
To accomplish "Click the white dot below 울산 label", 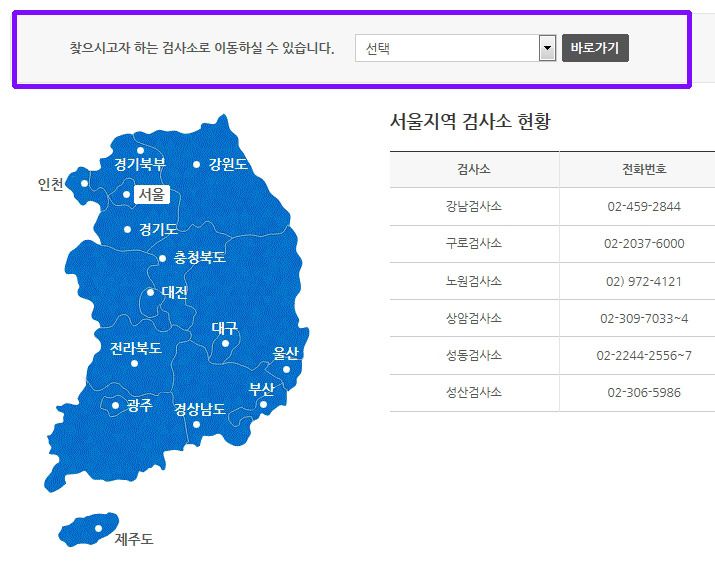I will coord(286,369).
